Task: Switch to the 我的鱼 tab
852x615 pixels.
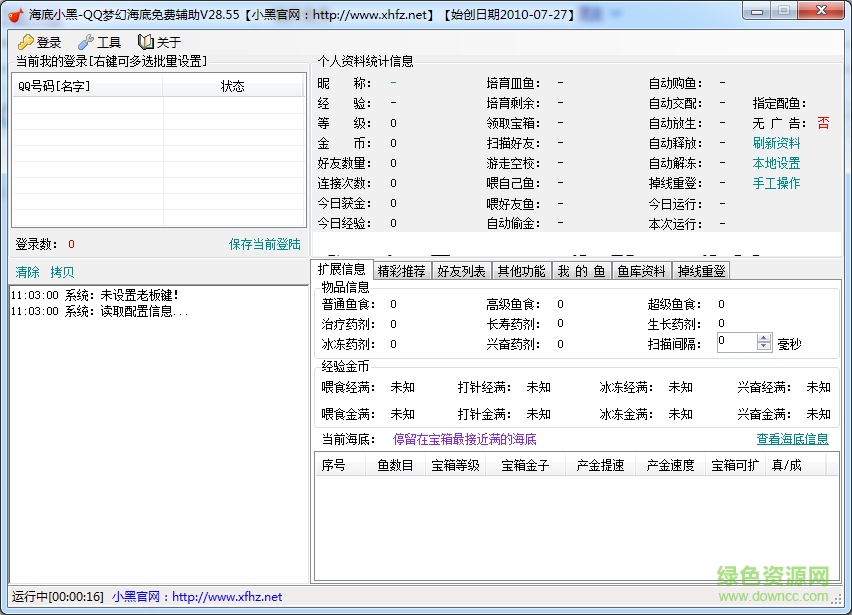Action: click(580, 269)
